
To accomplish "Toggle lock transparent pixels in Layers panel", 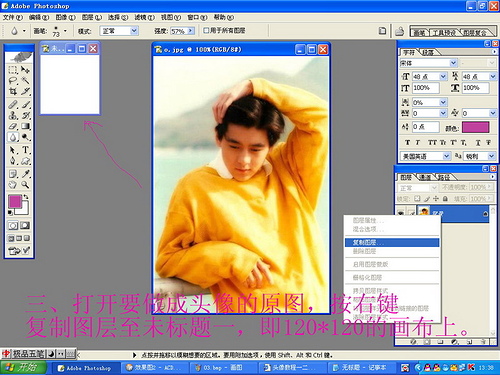I will [x=417, y=199].
